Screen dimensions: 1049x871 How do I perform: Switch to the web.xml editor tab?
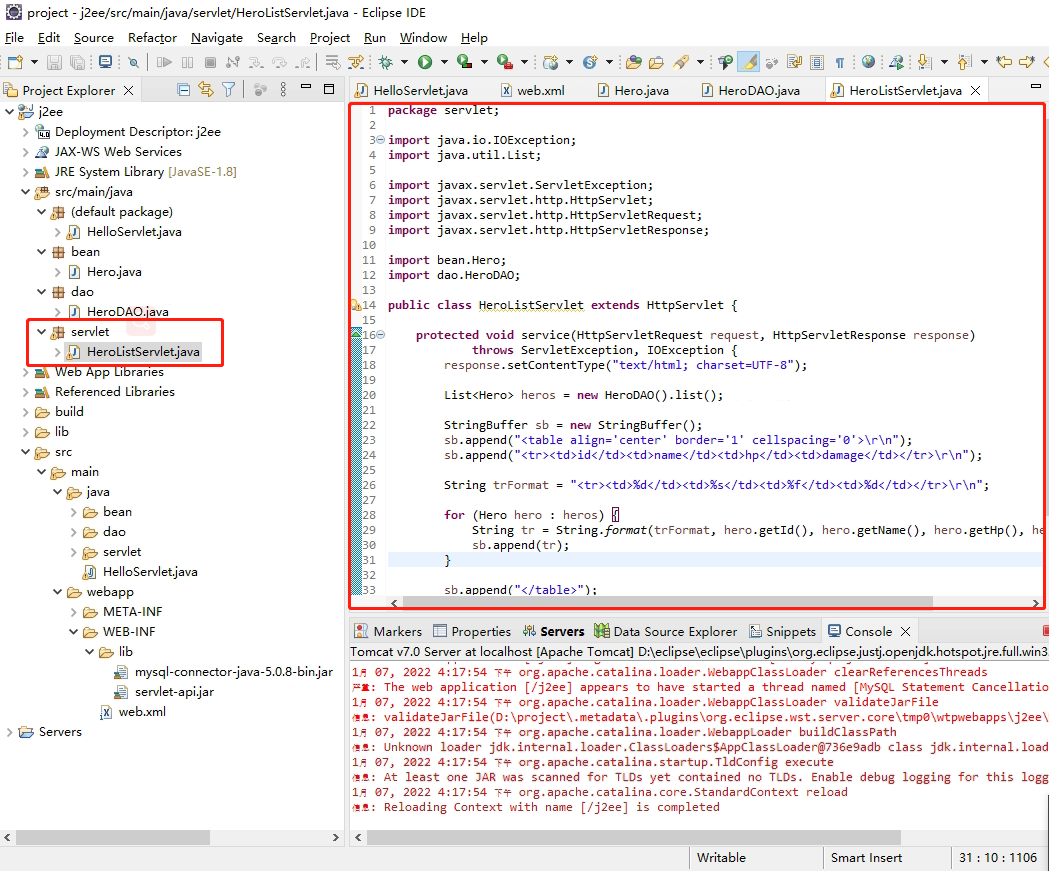coord(533,90)
